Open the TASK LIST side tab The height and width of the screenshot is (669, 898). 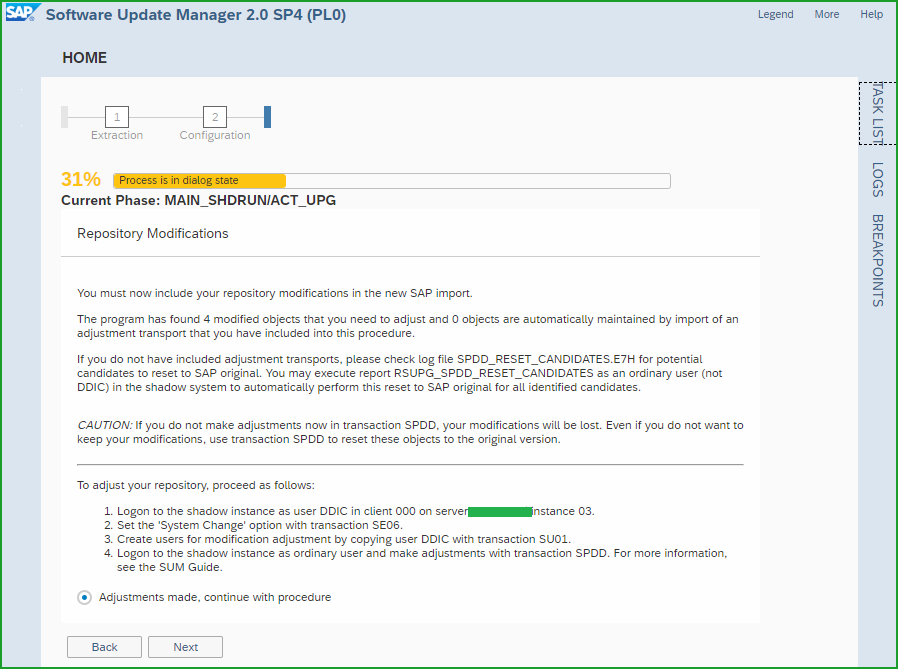pyautogui.click(x=877, y=113)
